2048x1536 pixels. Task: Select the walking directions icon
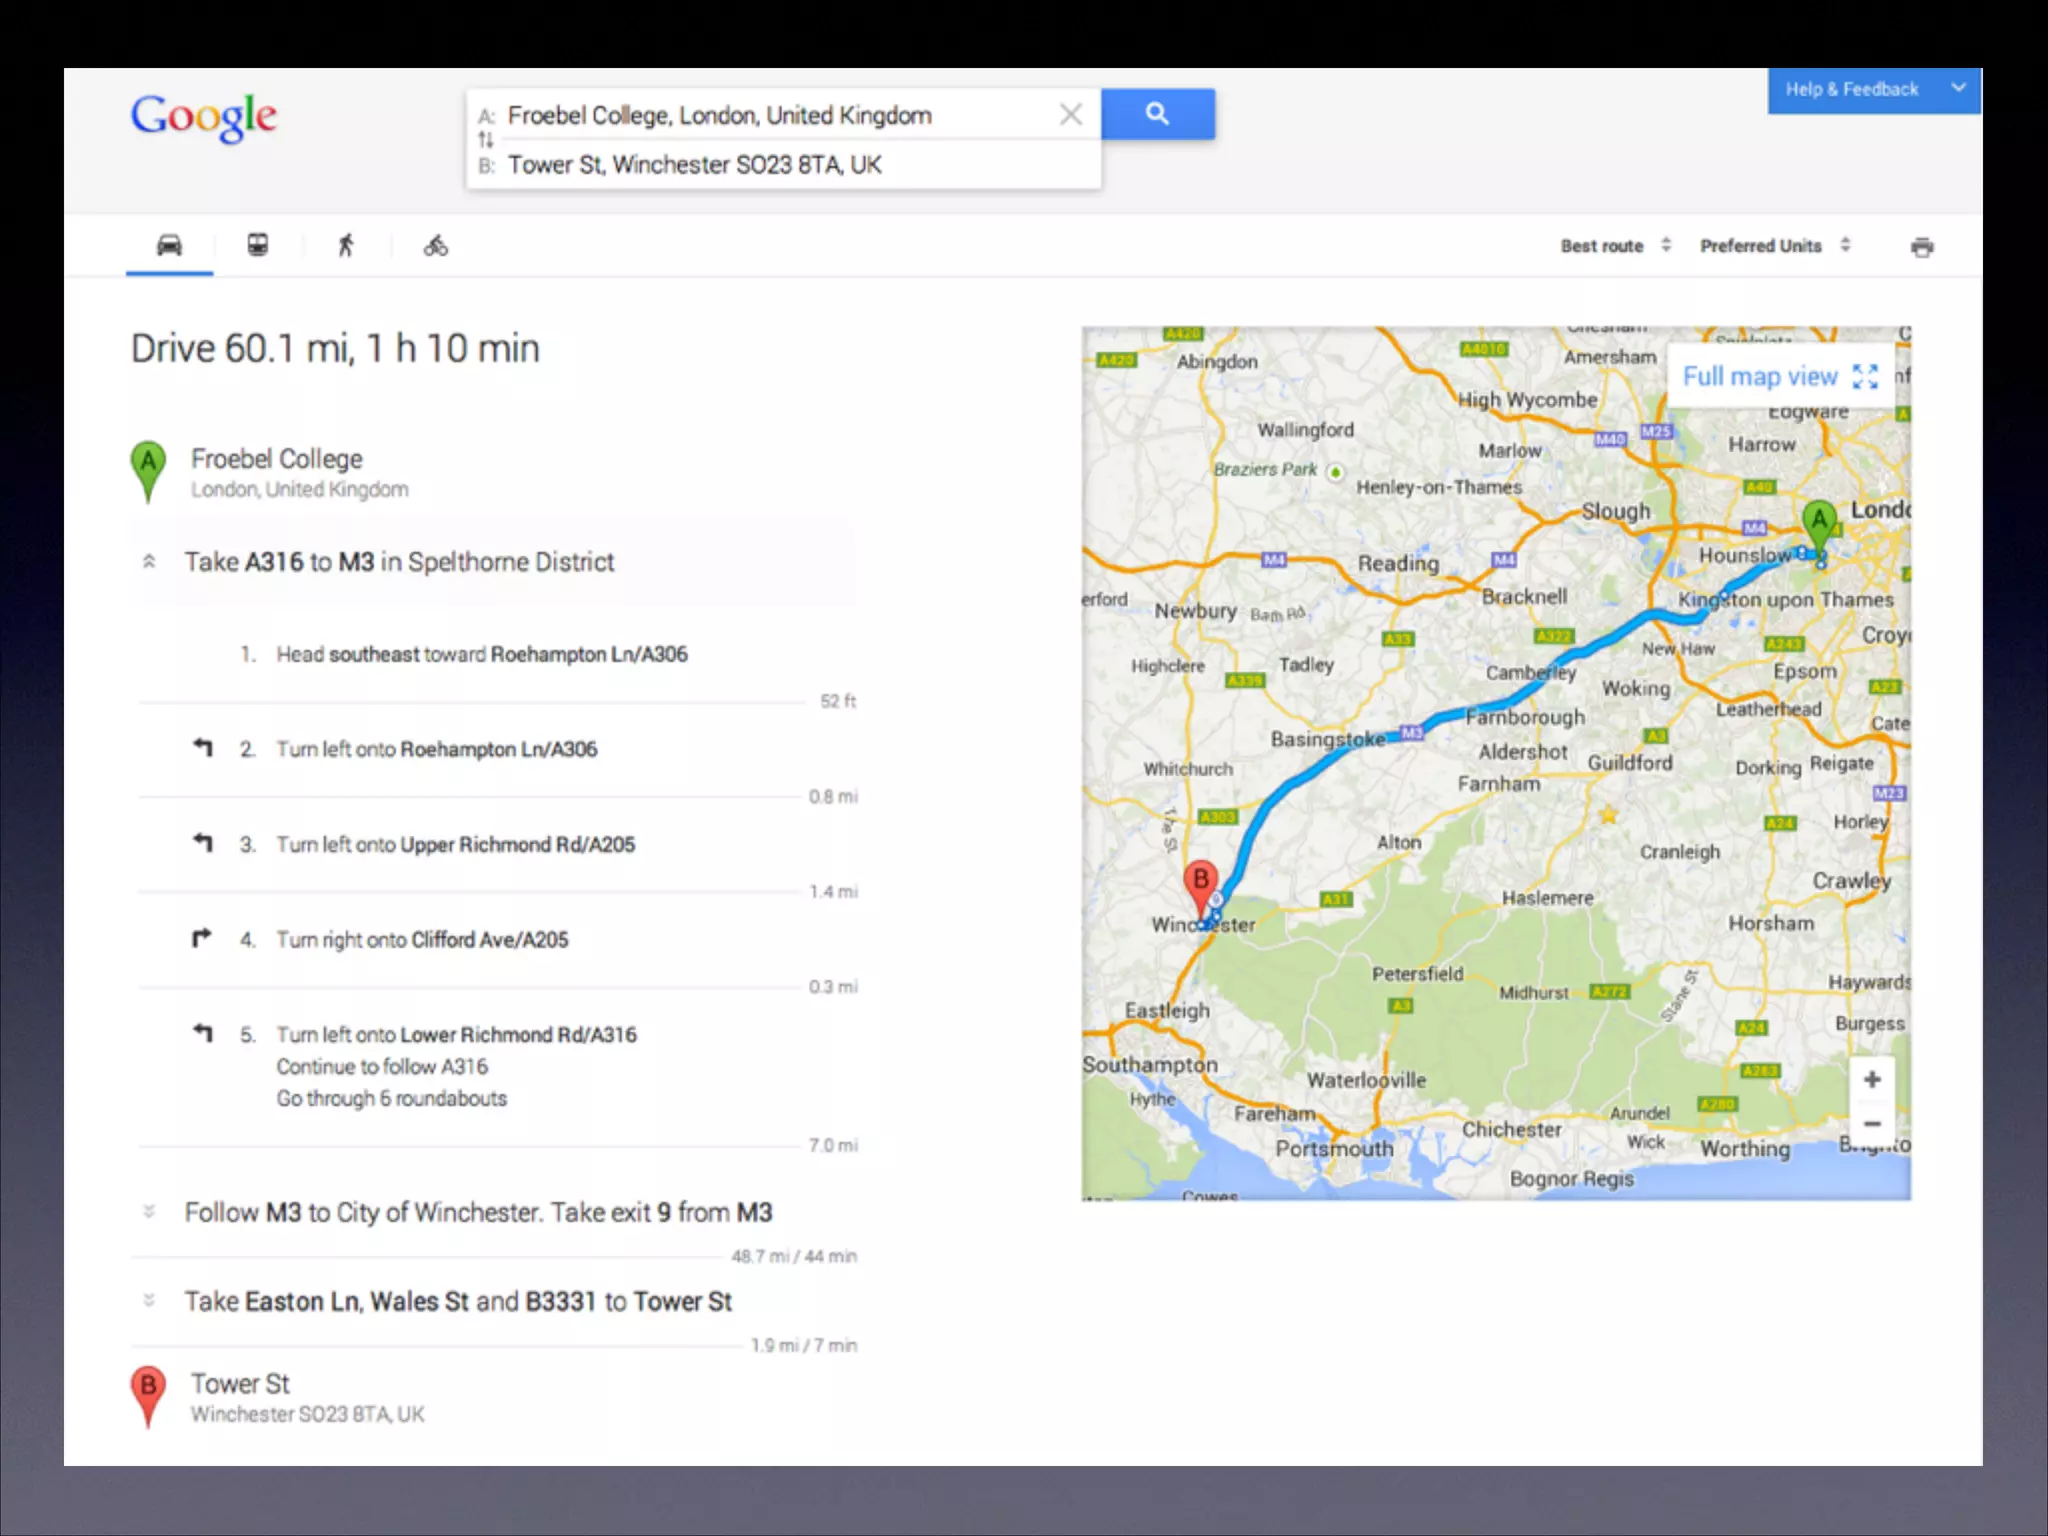(346, 245)
